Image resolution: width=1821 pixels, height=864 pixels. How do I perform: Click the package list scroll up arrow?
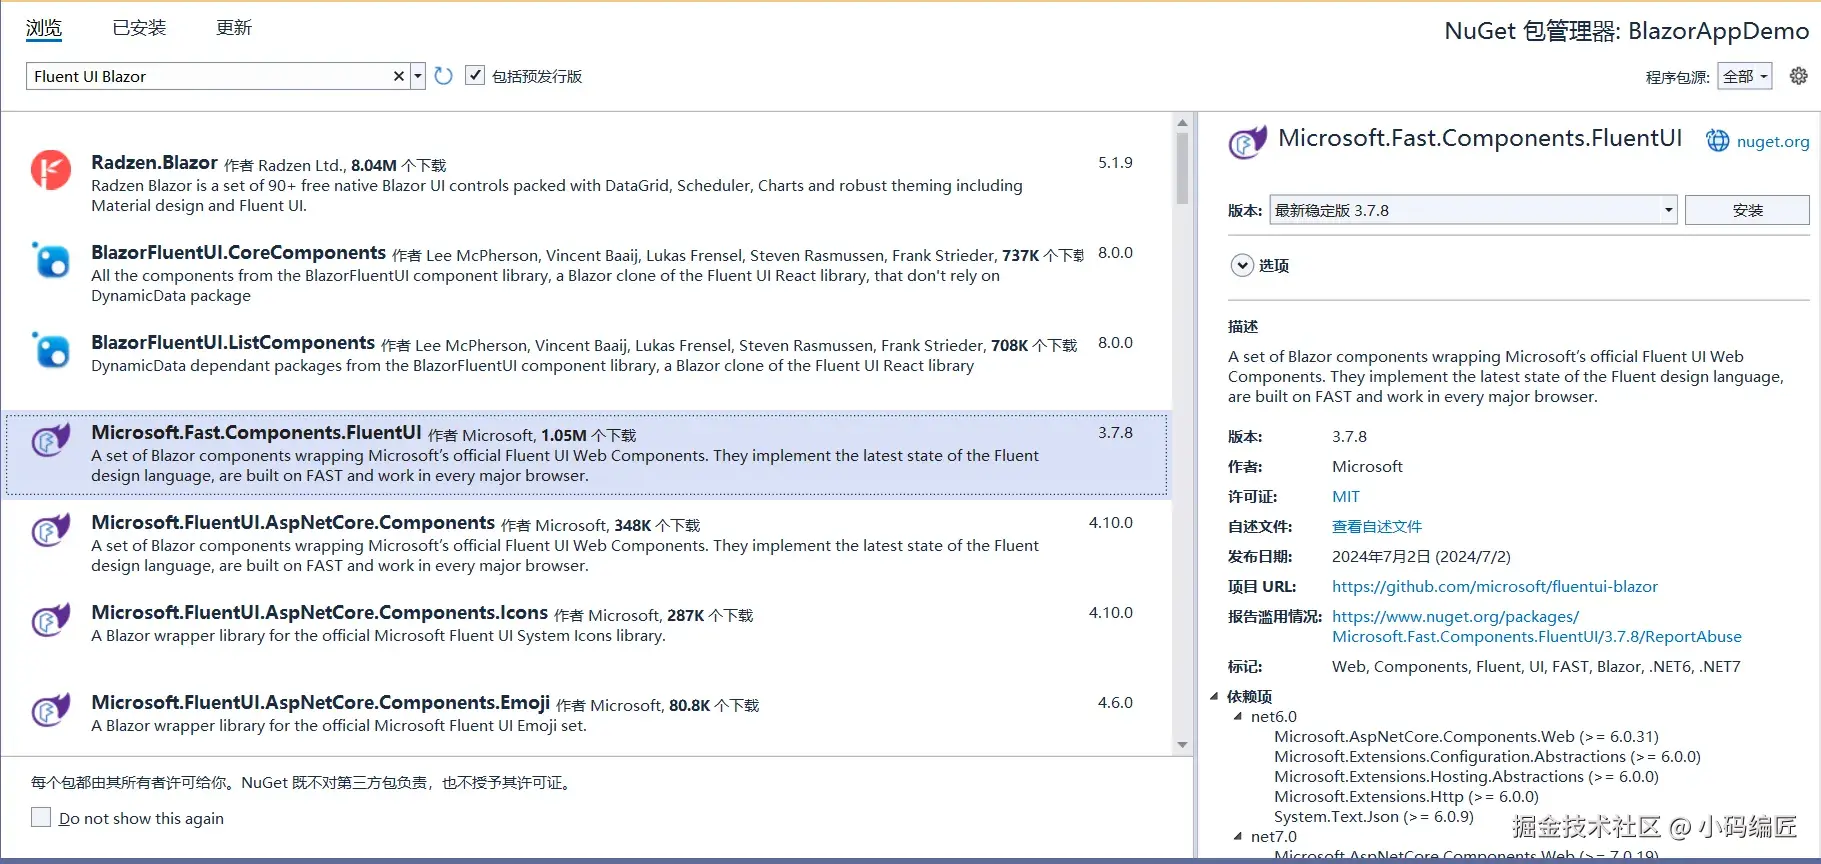(x=1182, y=123)
